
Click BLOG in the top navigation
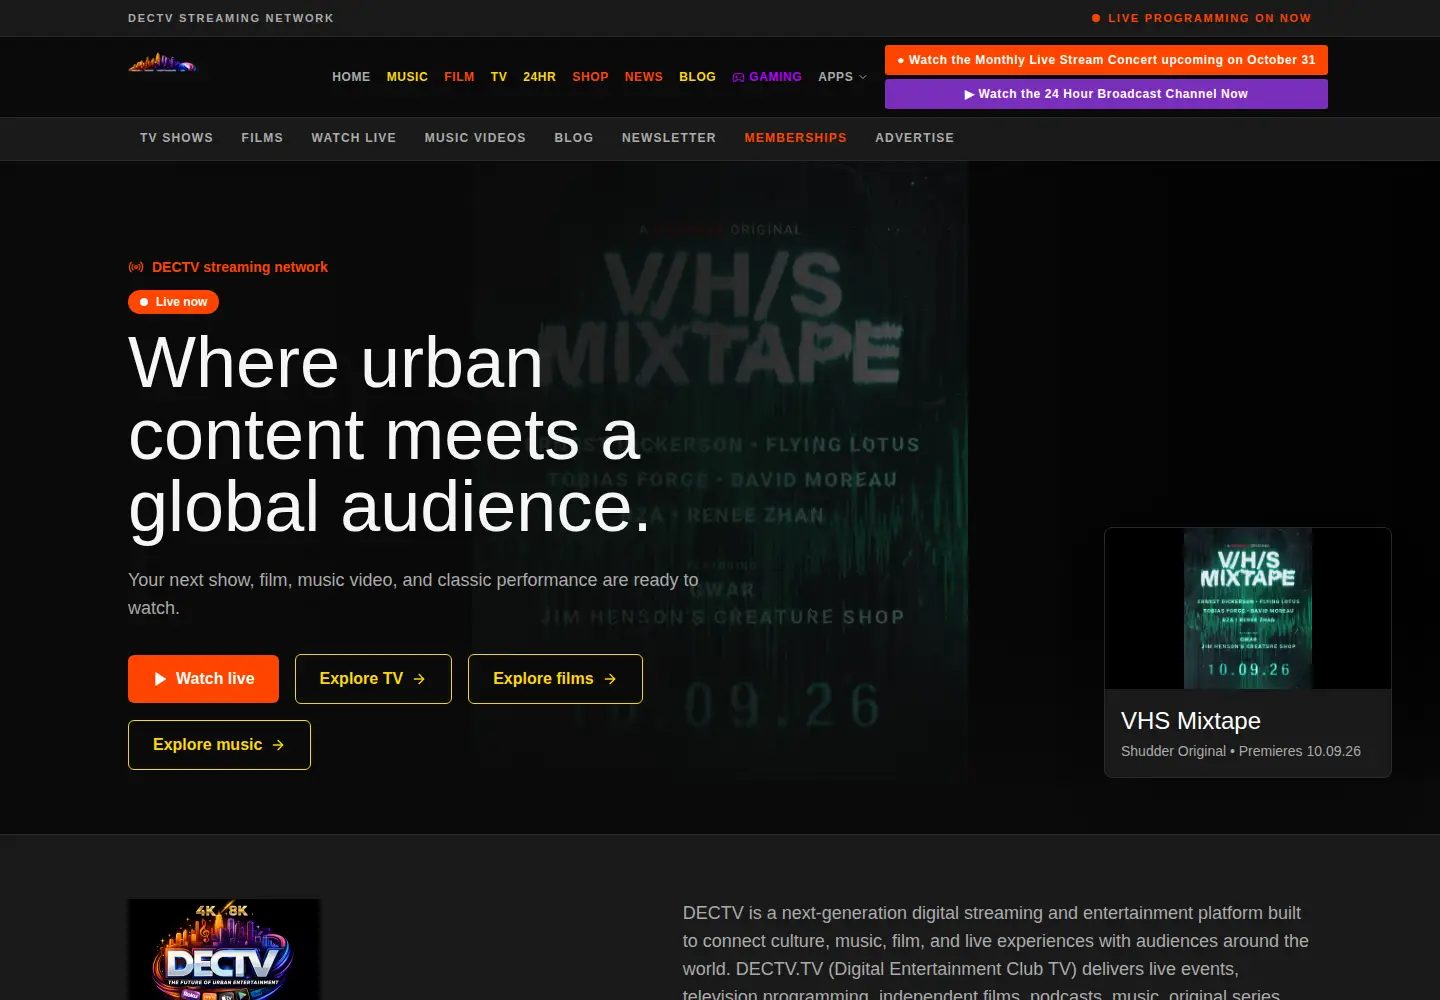[x=697, y=77]
